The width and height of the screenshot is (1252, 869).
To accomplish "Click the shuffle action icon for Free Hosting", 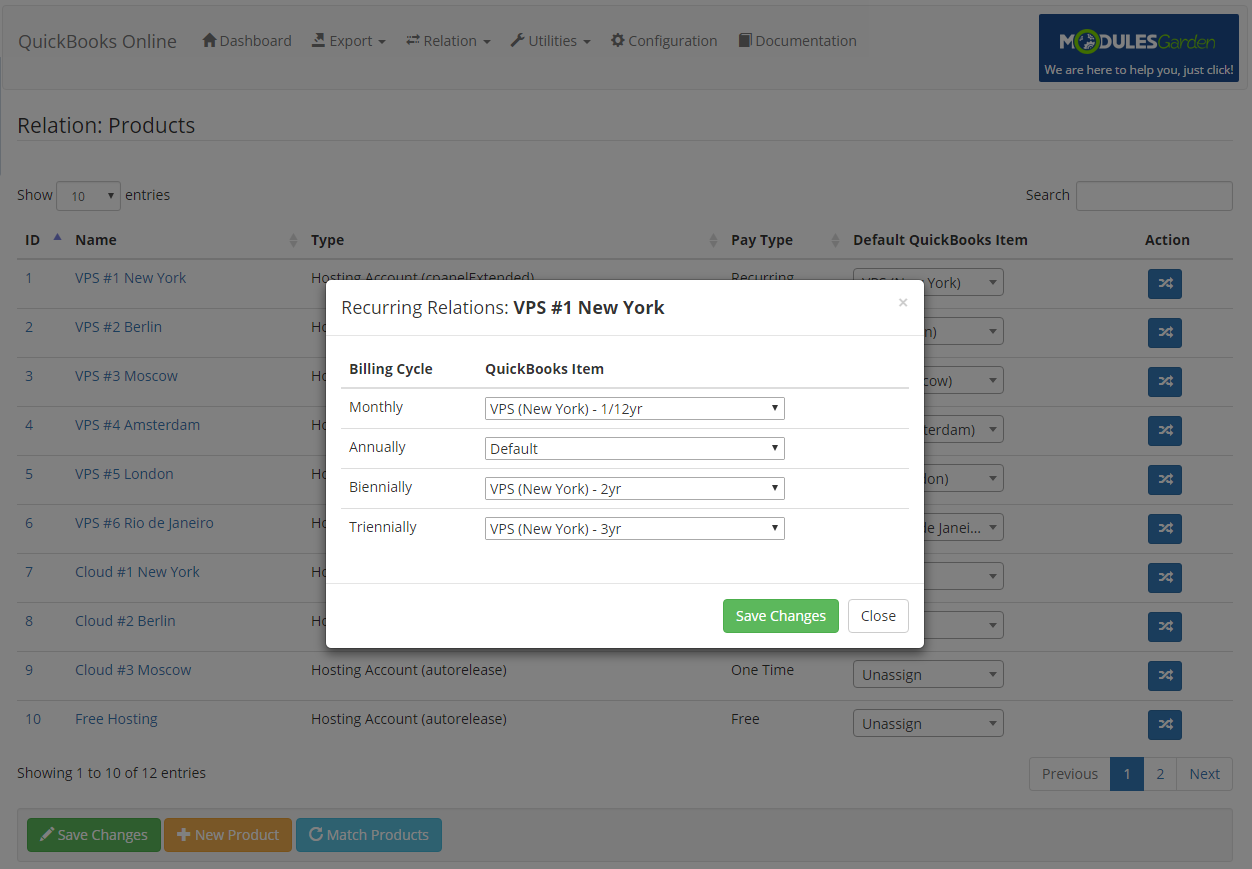I will [1164, 724].
